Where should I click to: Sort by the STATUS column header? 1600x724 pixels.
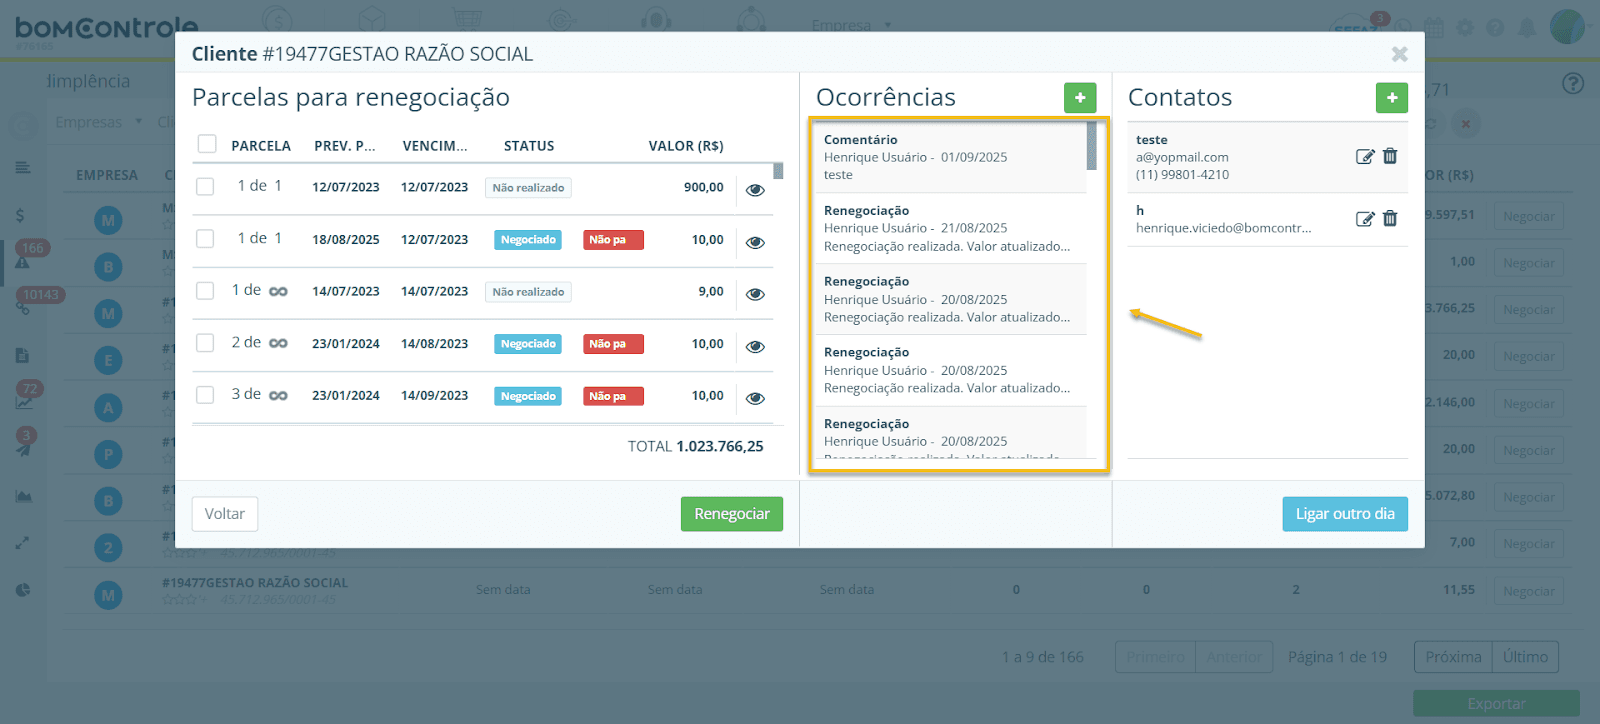(529, 146)
